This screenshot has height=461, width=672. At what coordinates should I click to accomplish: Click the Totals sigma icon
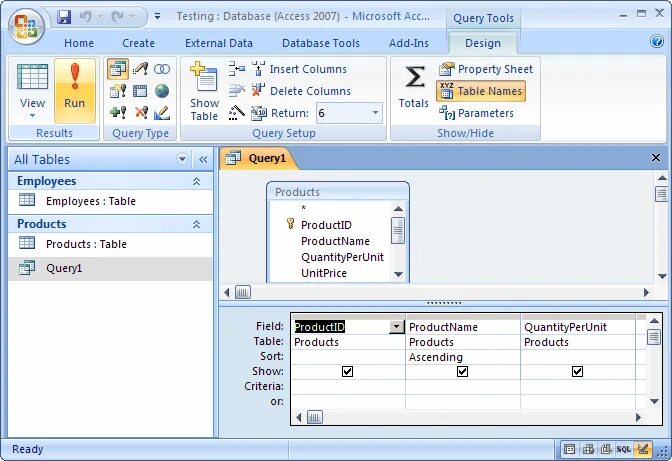tap(414, 85)
